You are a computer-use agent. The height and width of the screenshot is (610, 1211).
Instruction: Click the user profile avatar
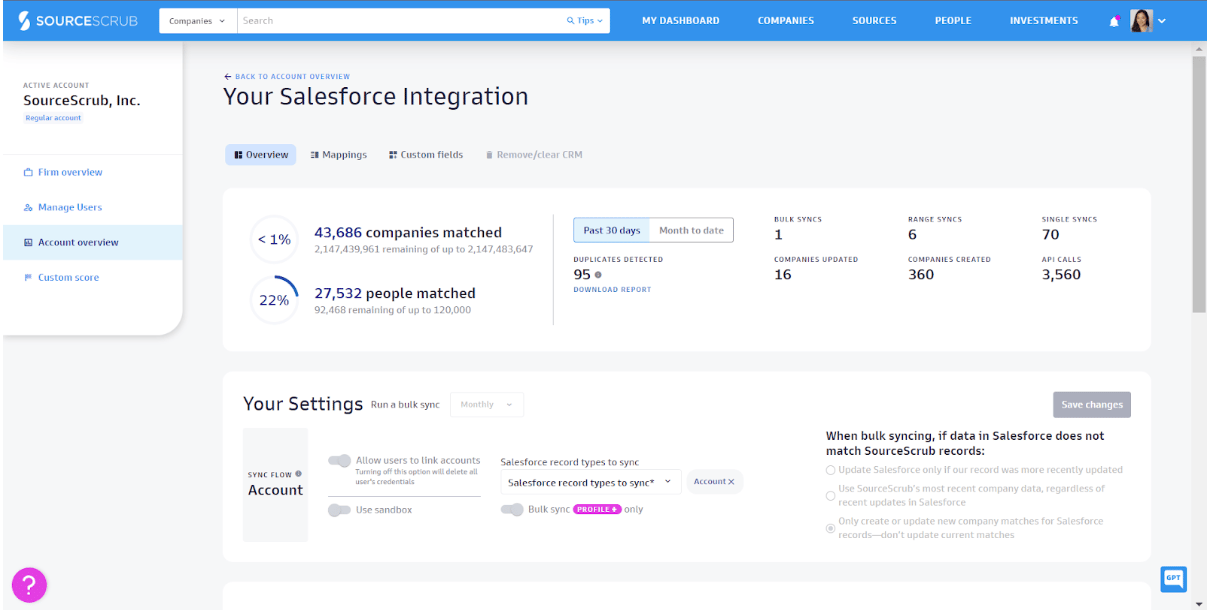point(1141,20)
